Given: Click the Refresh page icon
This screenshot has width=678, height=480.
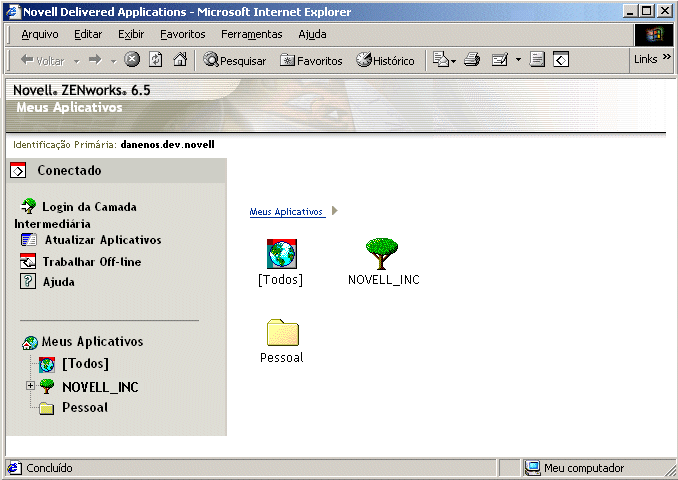Looking at the screenshot, I should tap(156, 59).
